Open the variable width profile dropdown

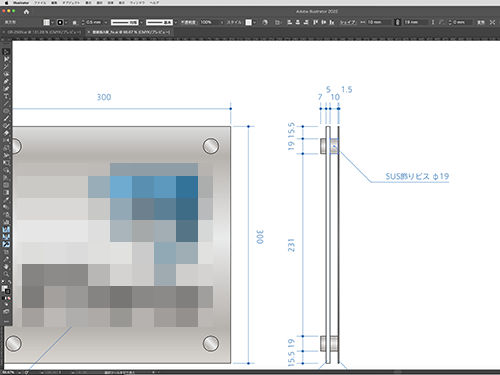coord(141,22)
